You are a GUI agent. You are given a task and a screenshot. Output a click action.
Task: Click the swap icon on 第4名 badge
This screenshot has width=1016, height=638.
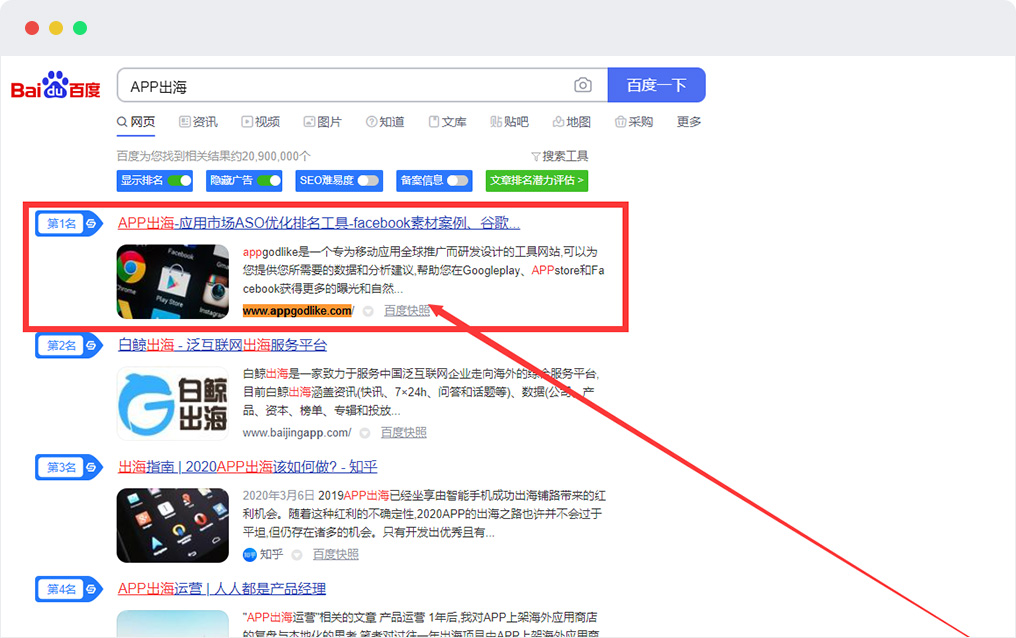coord(91,589)
